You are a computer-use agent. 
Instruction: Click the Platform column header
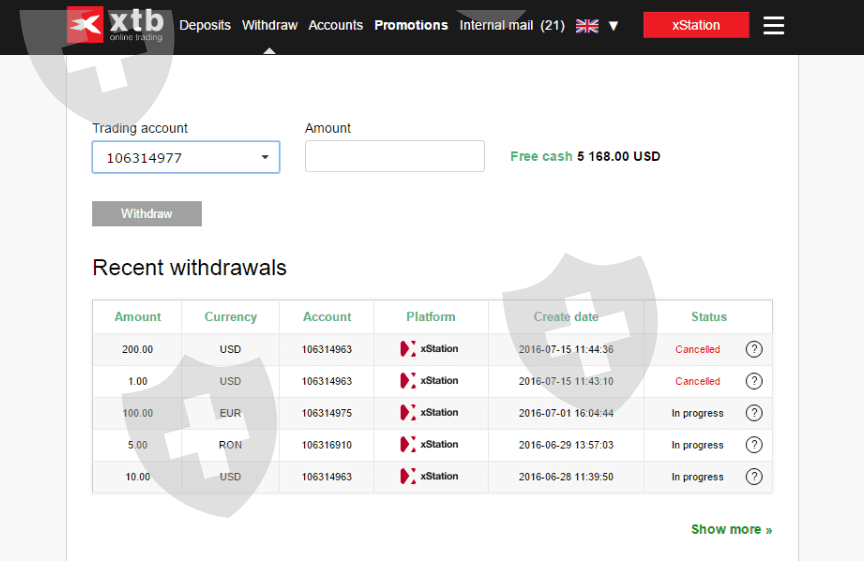(x=430, y=317)
